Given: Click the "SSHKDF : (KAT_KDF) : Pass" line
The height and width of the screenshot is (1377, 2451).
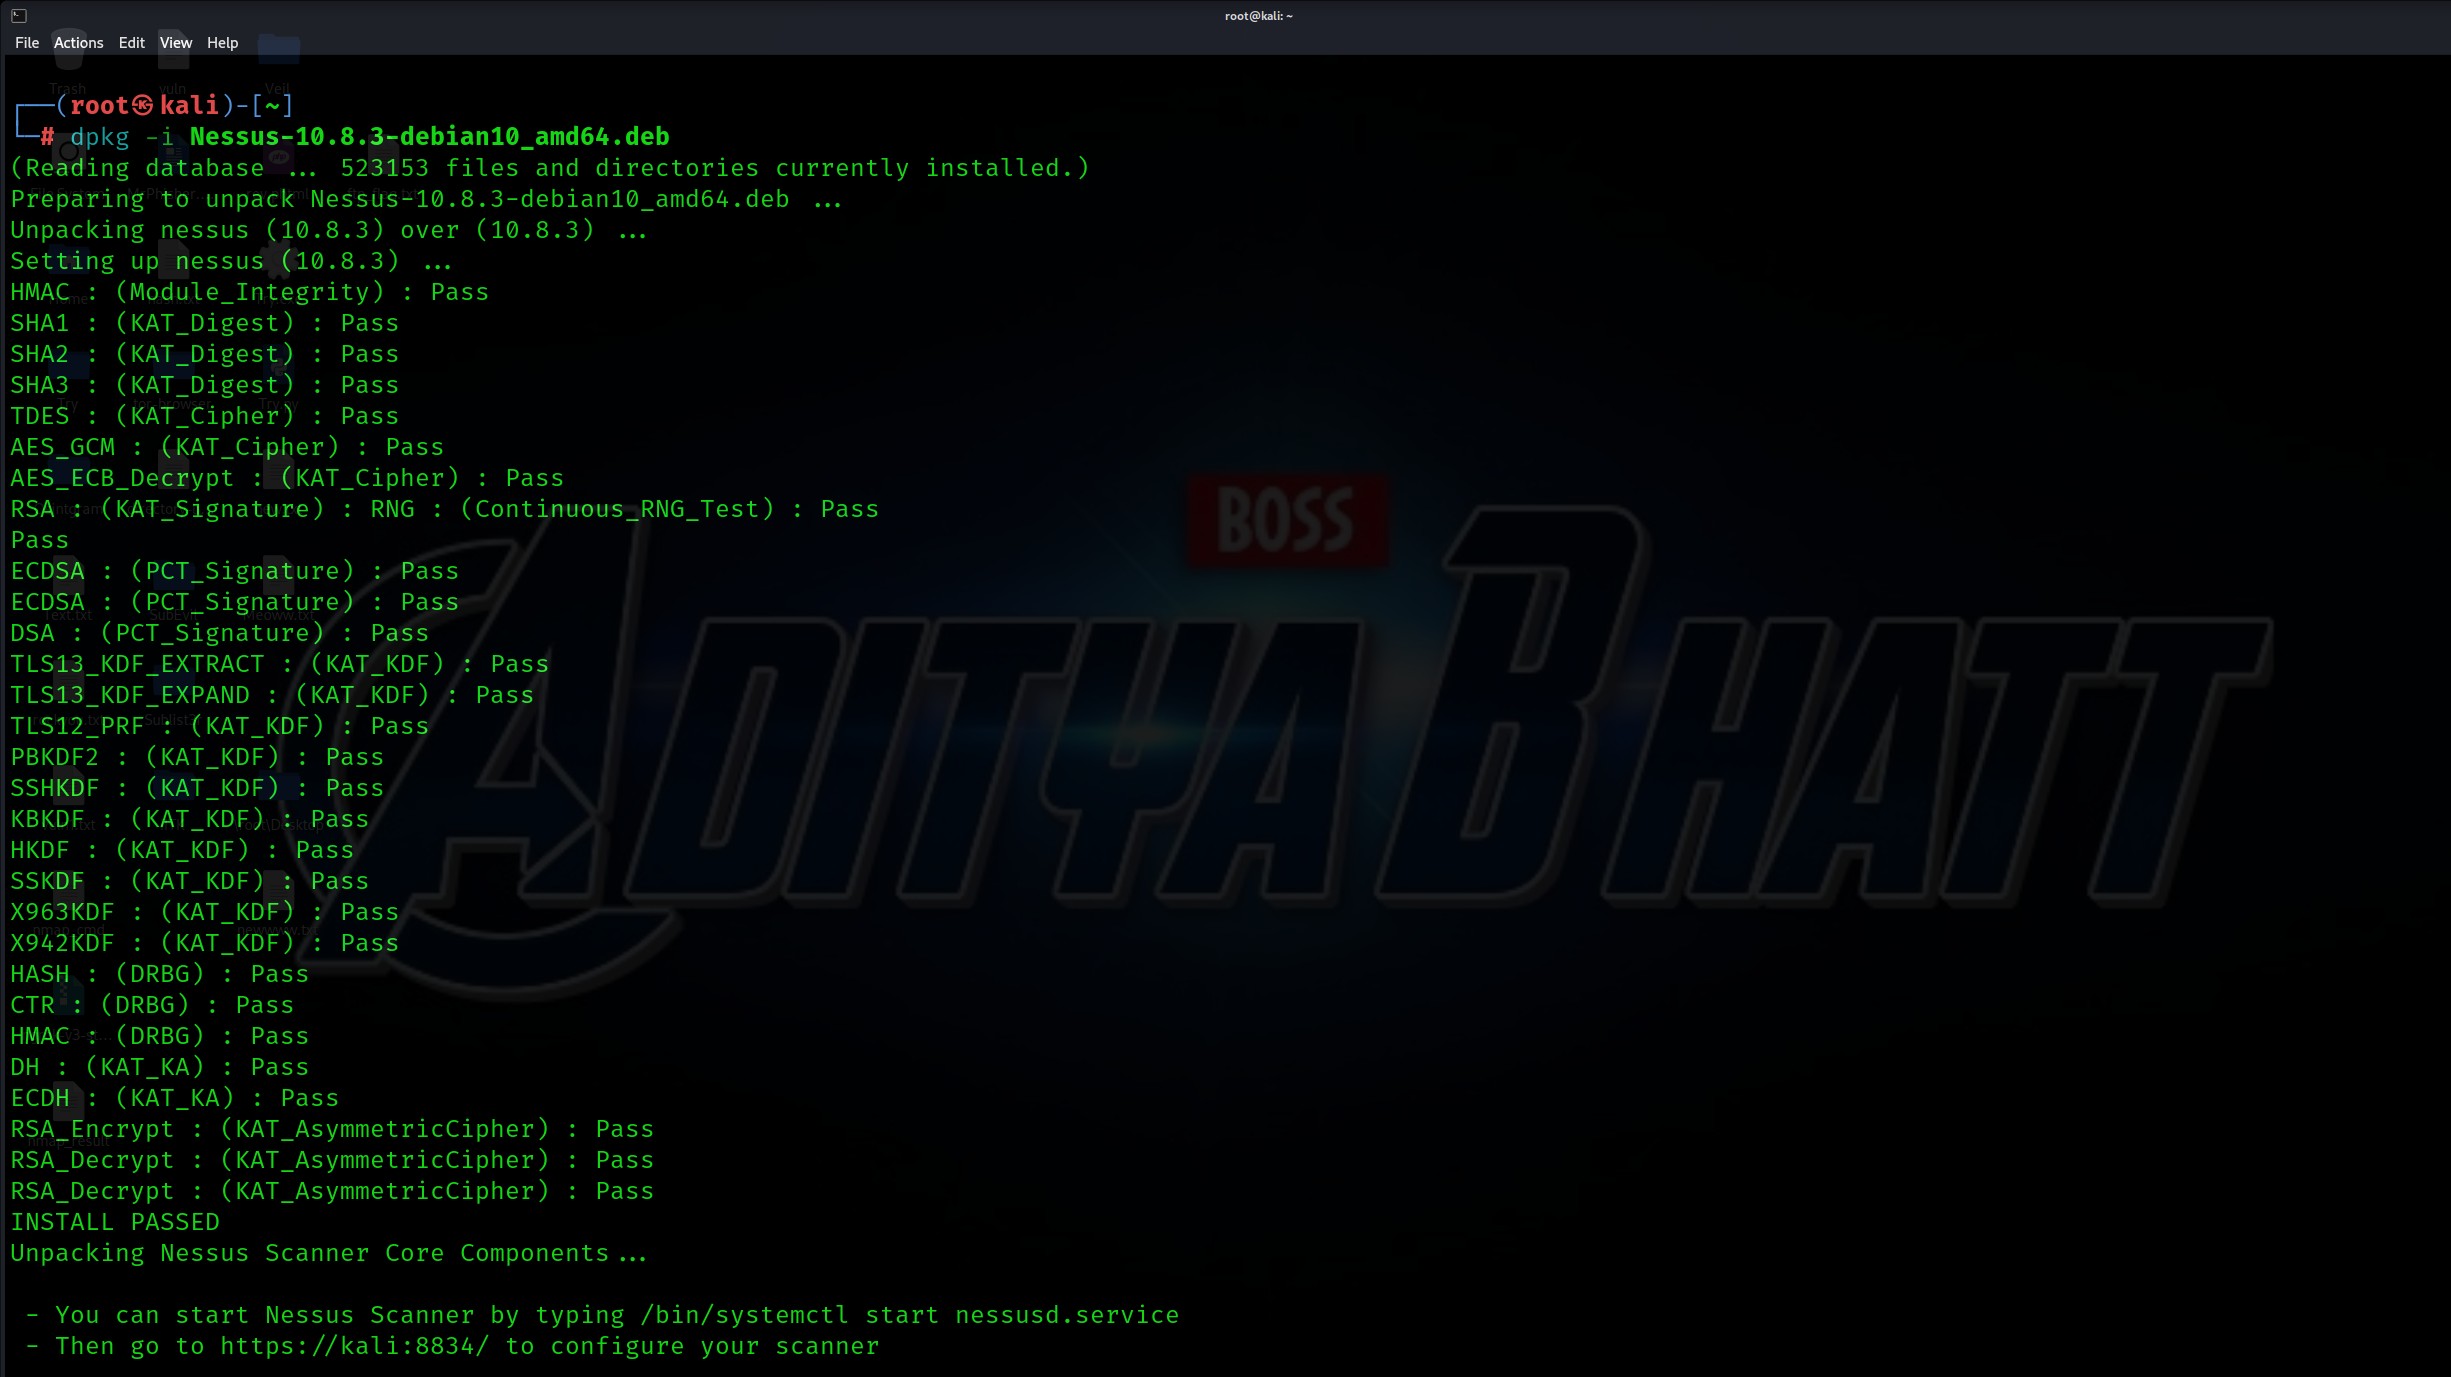Looking at the screenshot, I should pyautogui.click(x=197, y=788).
